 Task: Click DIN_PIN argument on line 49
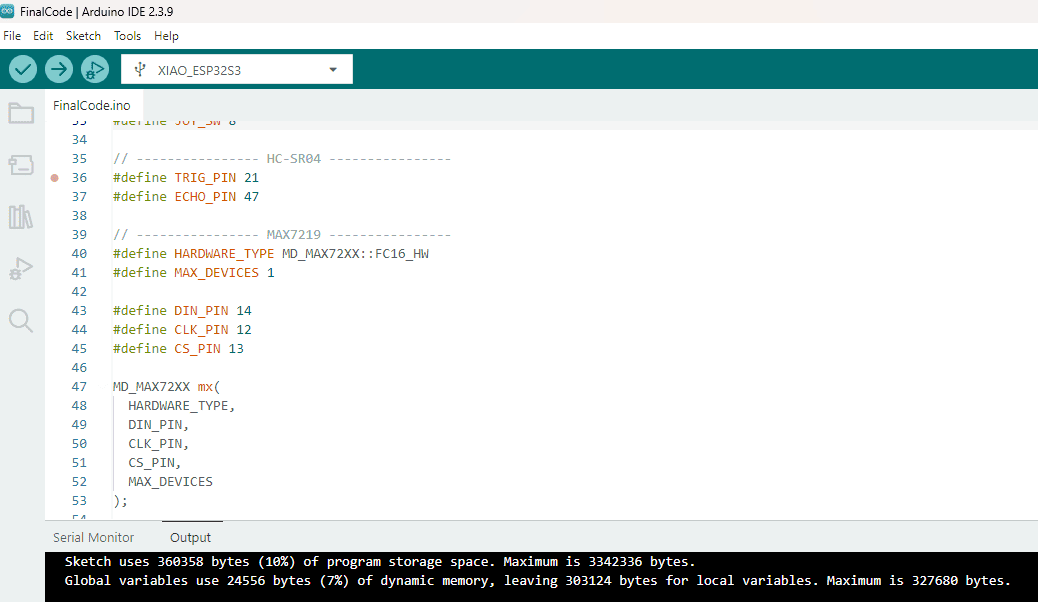[x=159, y=425]
